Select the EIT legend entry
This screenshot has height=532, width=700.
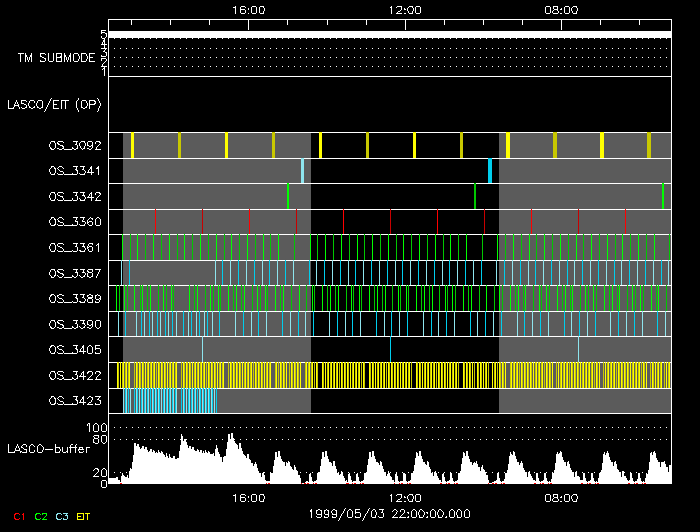click(x=84, y=516)
